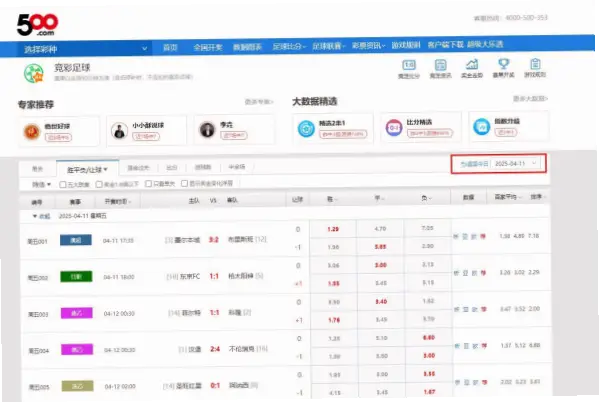This screenshot has height=402, width=599.
Task: Open the score icon showing 1:0 near the page top
Action: (409, 65)
